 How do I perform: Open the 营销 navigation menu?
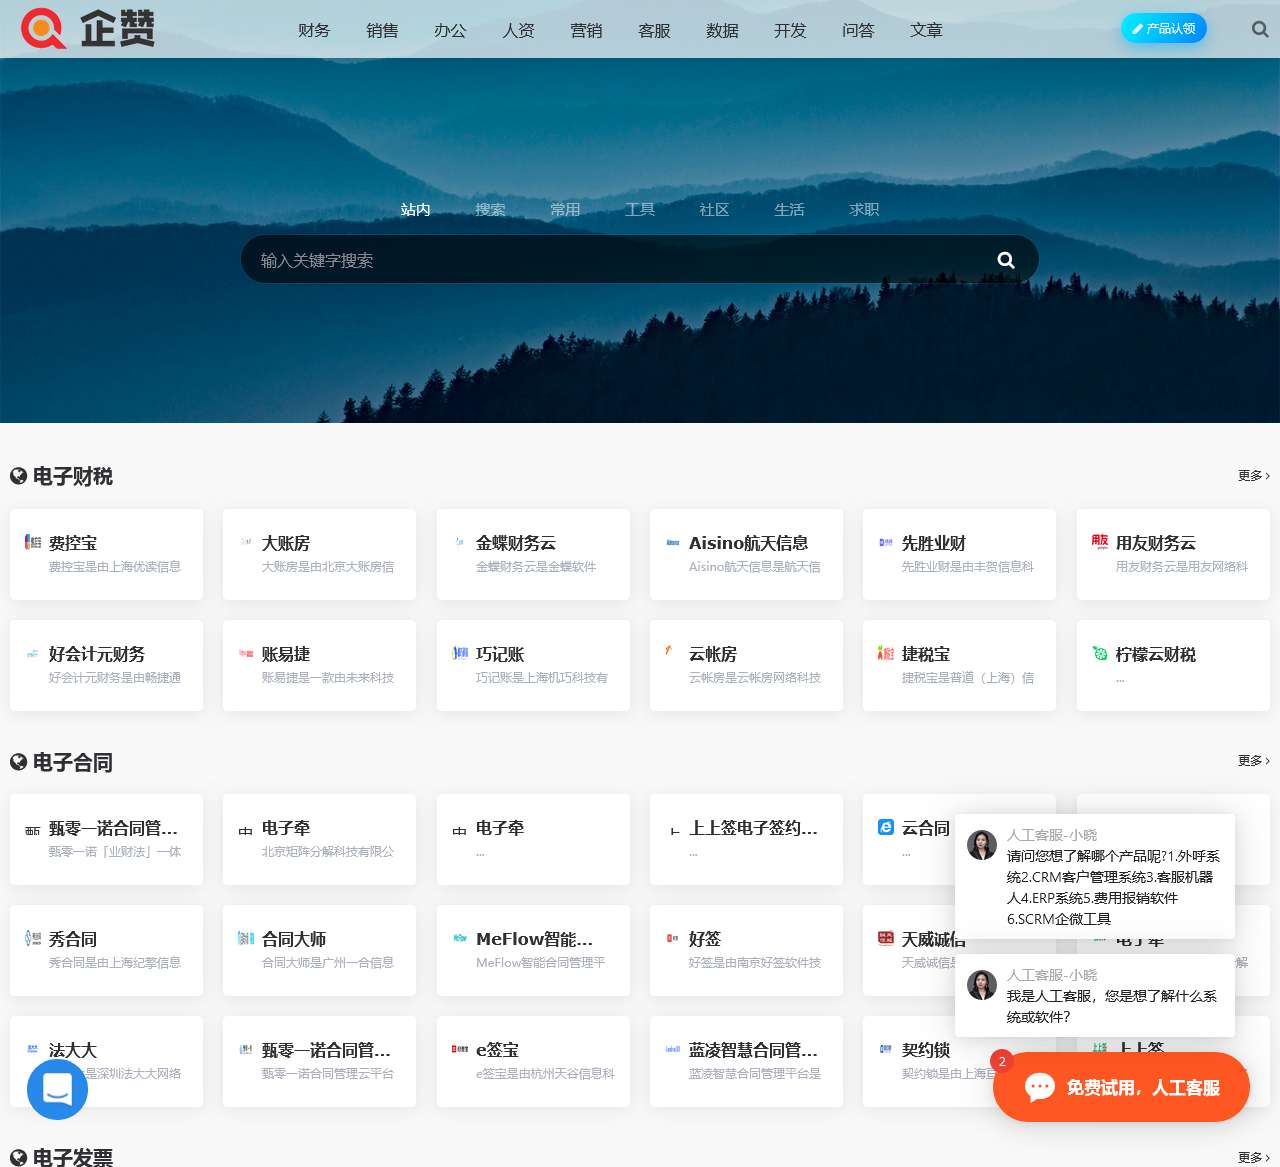coord(586,30)
